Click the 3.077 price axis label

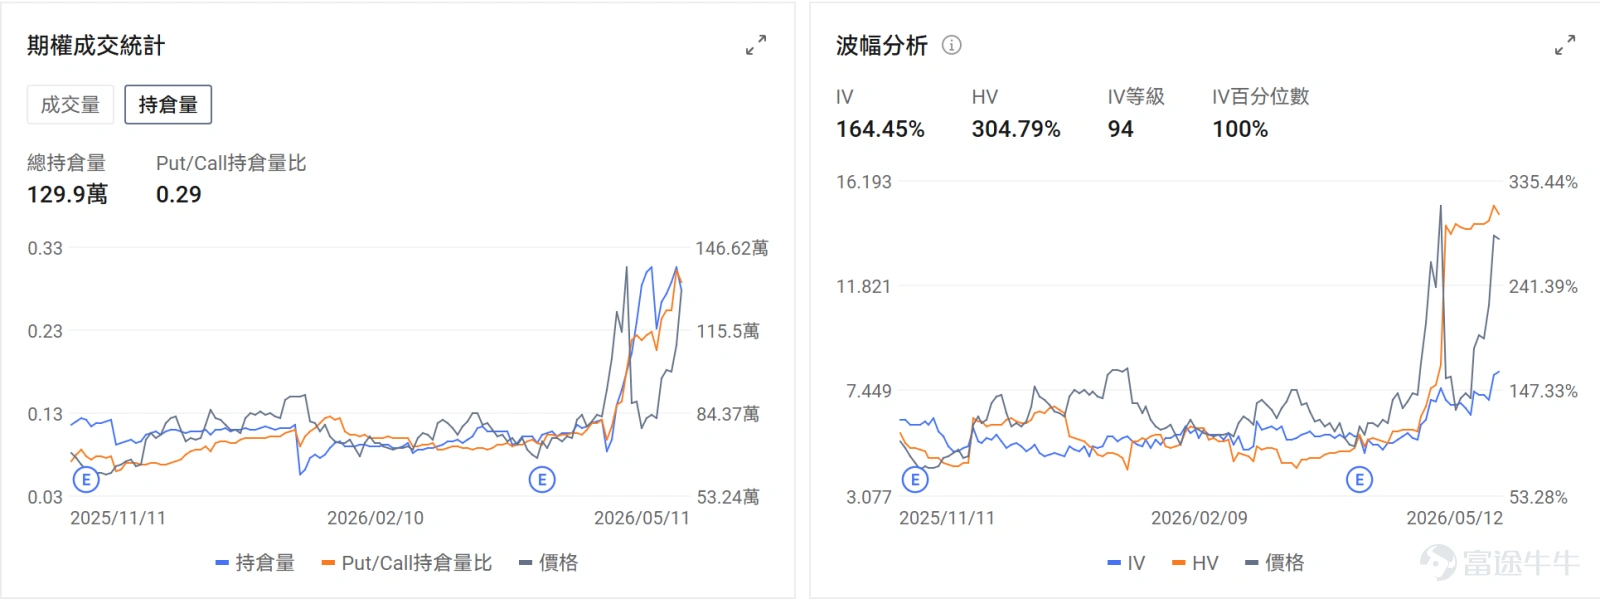tap(869, 497)
